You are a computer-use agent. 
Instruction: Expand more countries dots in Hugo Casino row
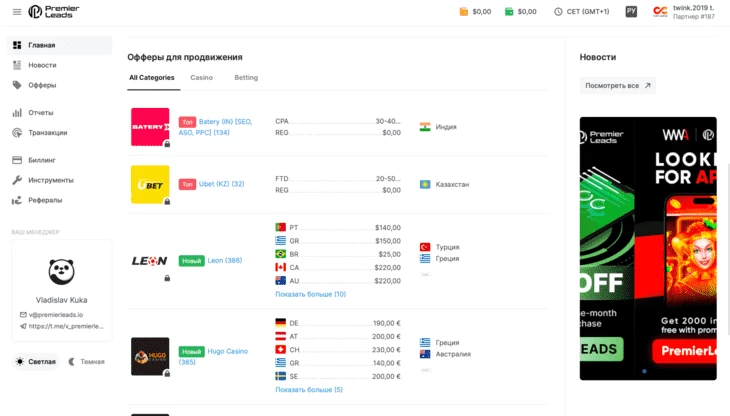425,370
